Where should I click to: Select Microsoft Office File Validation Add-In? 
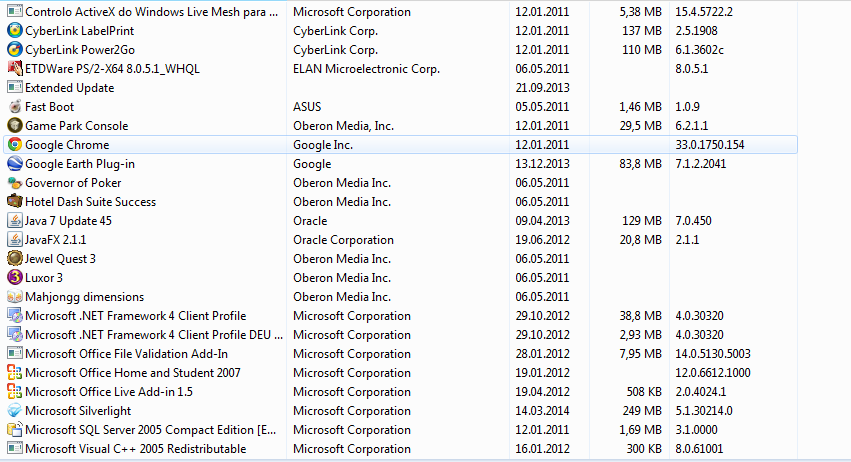(126, 354)
